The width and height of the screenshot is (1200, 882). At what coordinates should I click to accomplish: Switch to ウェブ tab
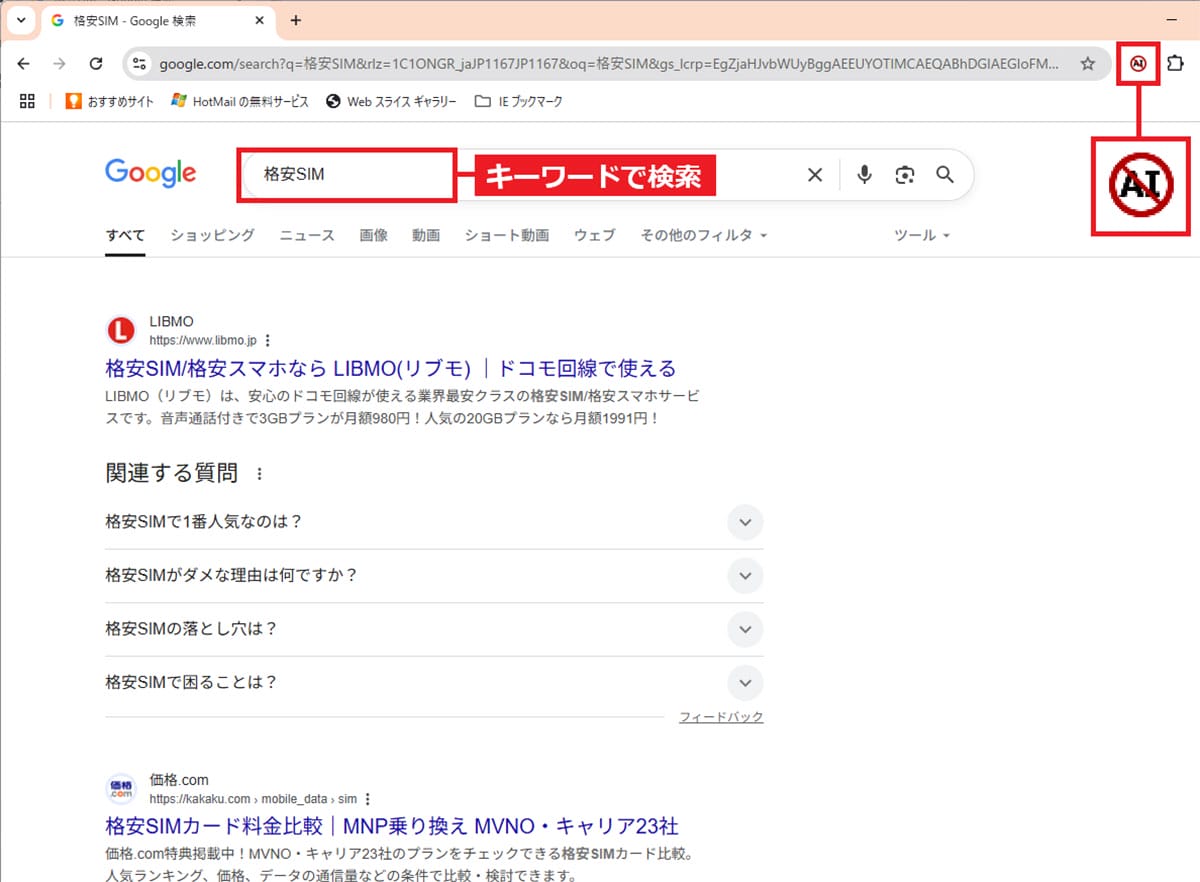[595, 235]
